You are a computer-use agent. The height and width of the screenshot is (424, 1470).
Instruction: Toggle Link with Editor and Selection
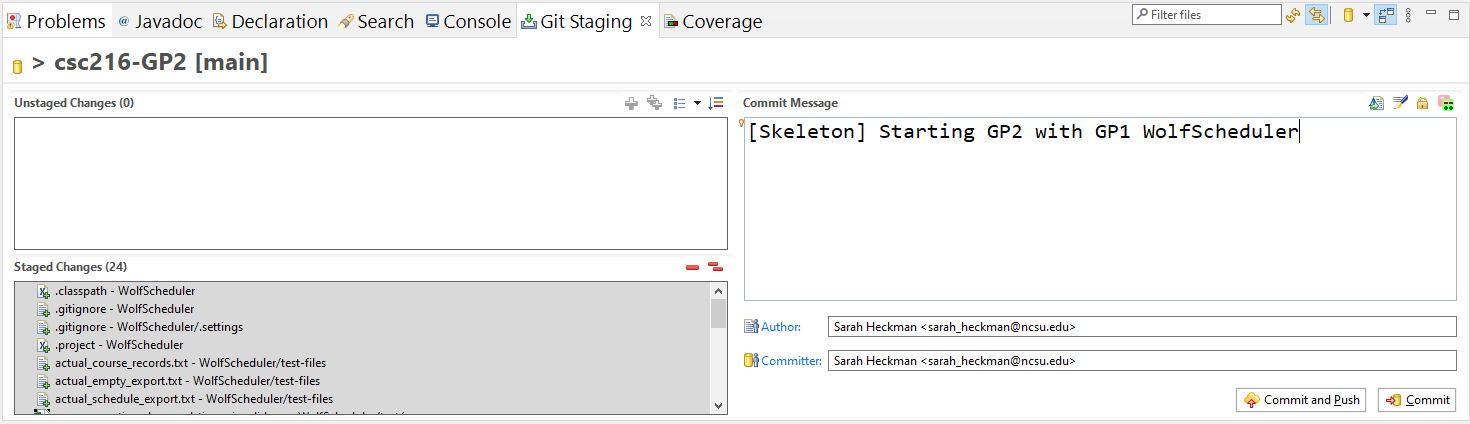pyautogui.click(x=1317, y=15)
